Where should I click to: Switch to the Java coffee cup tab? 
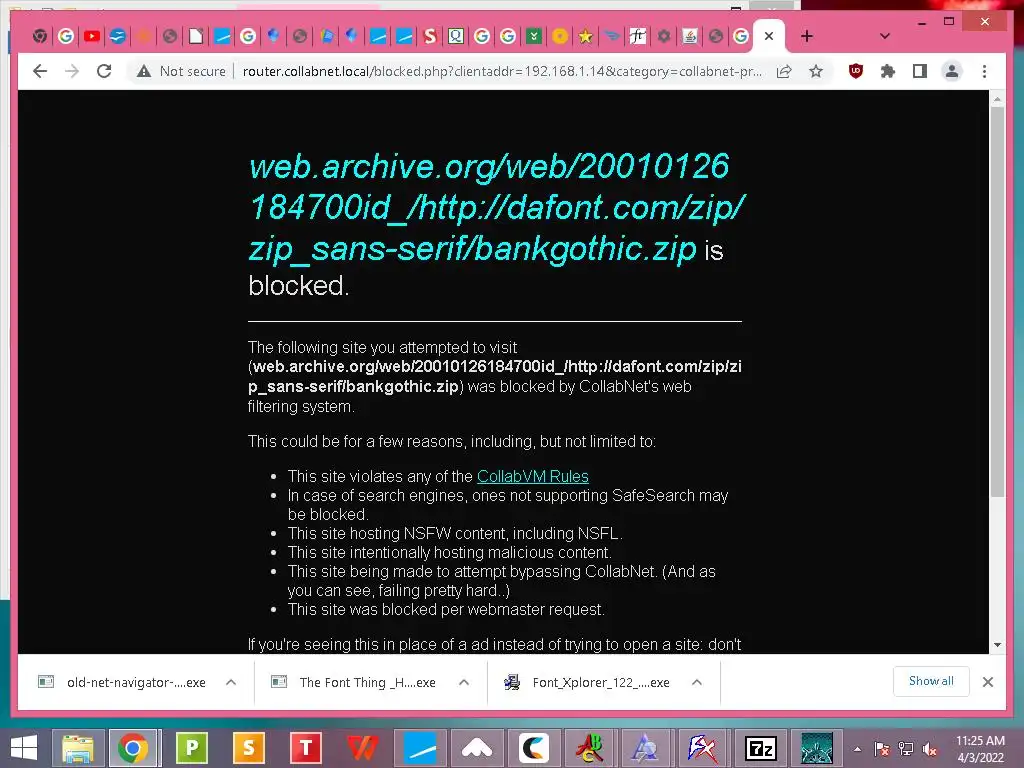690,37
